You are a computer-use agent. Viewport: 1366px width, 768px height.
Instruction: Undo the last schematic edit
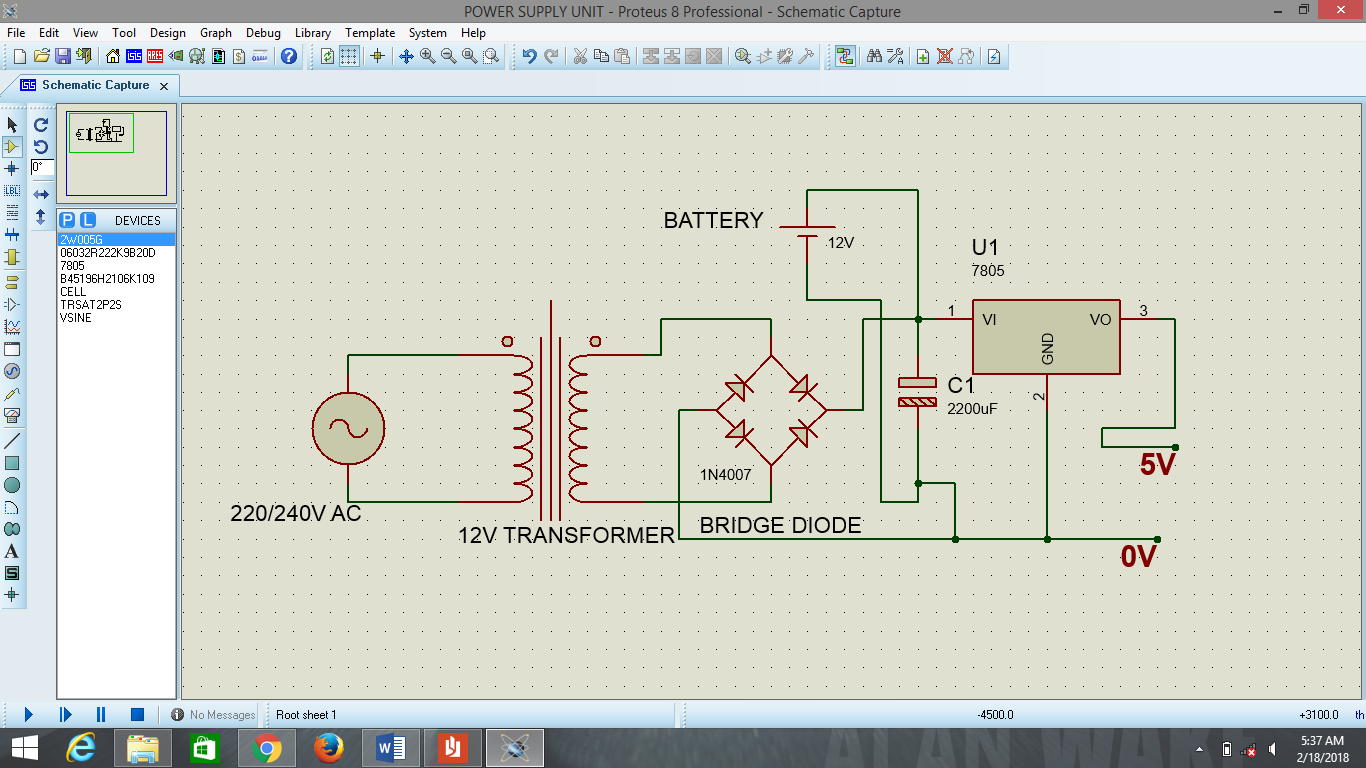pyautogui.click(x=528, y=56)
